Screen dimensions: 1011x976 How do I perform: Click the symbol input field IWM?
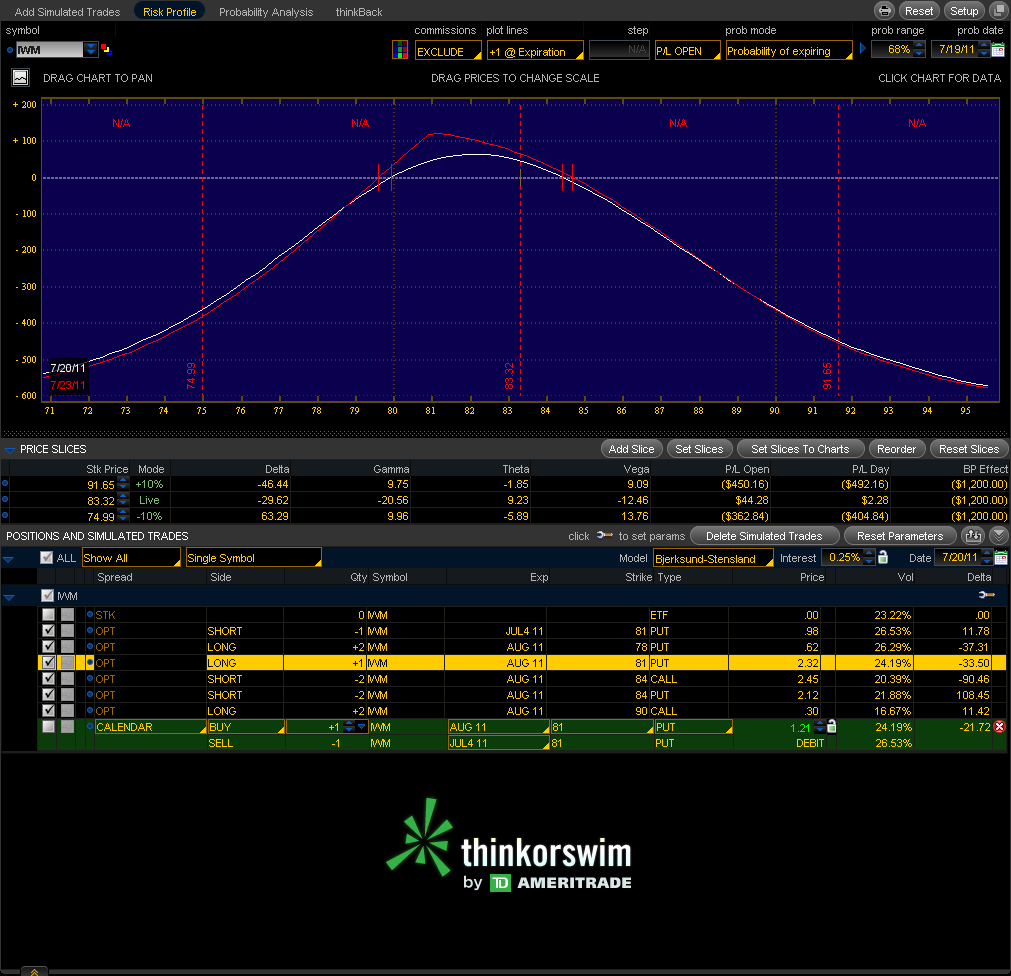click(49, 50)
